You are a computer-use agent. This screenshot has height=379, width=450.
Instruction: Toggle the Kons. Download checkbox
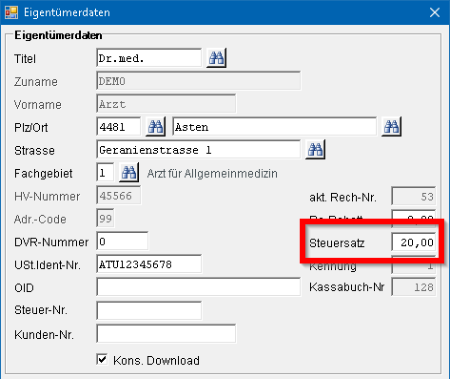[x=102, y=360]
